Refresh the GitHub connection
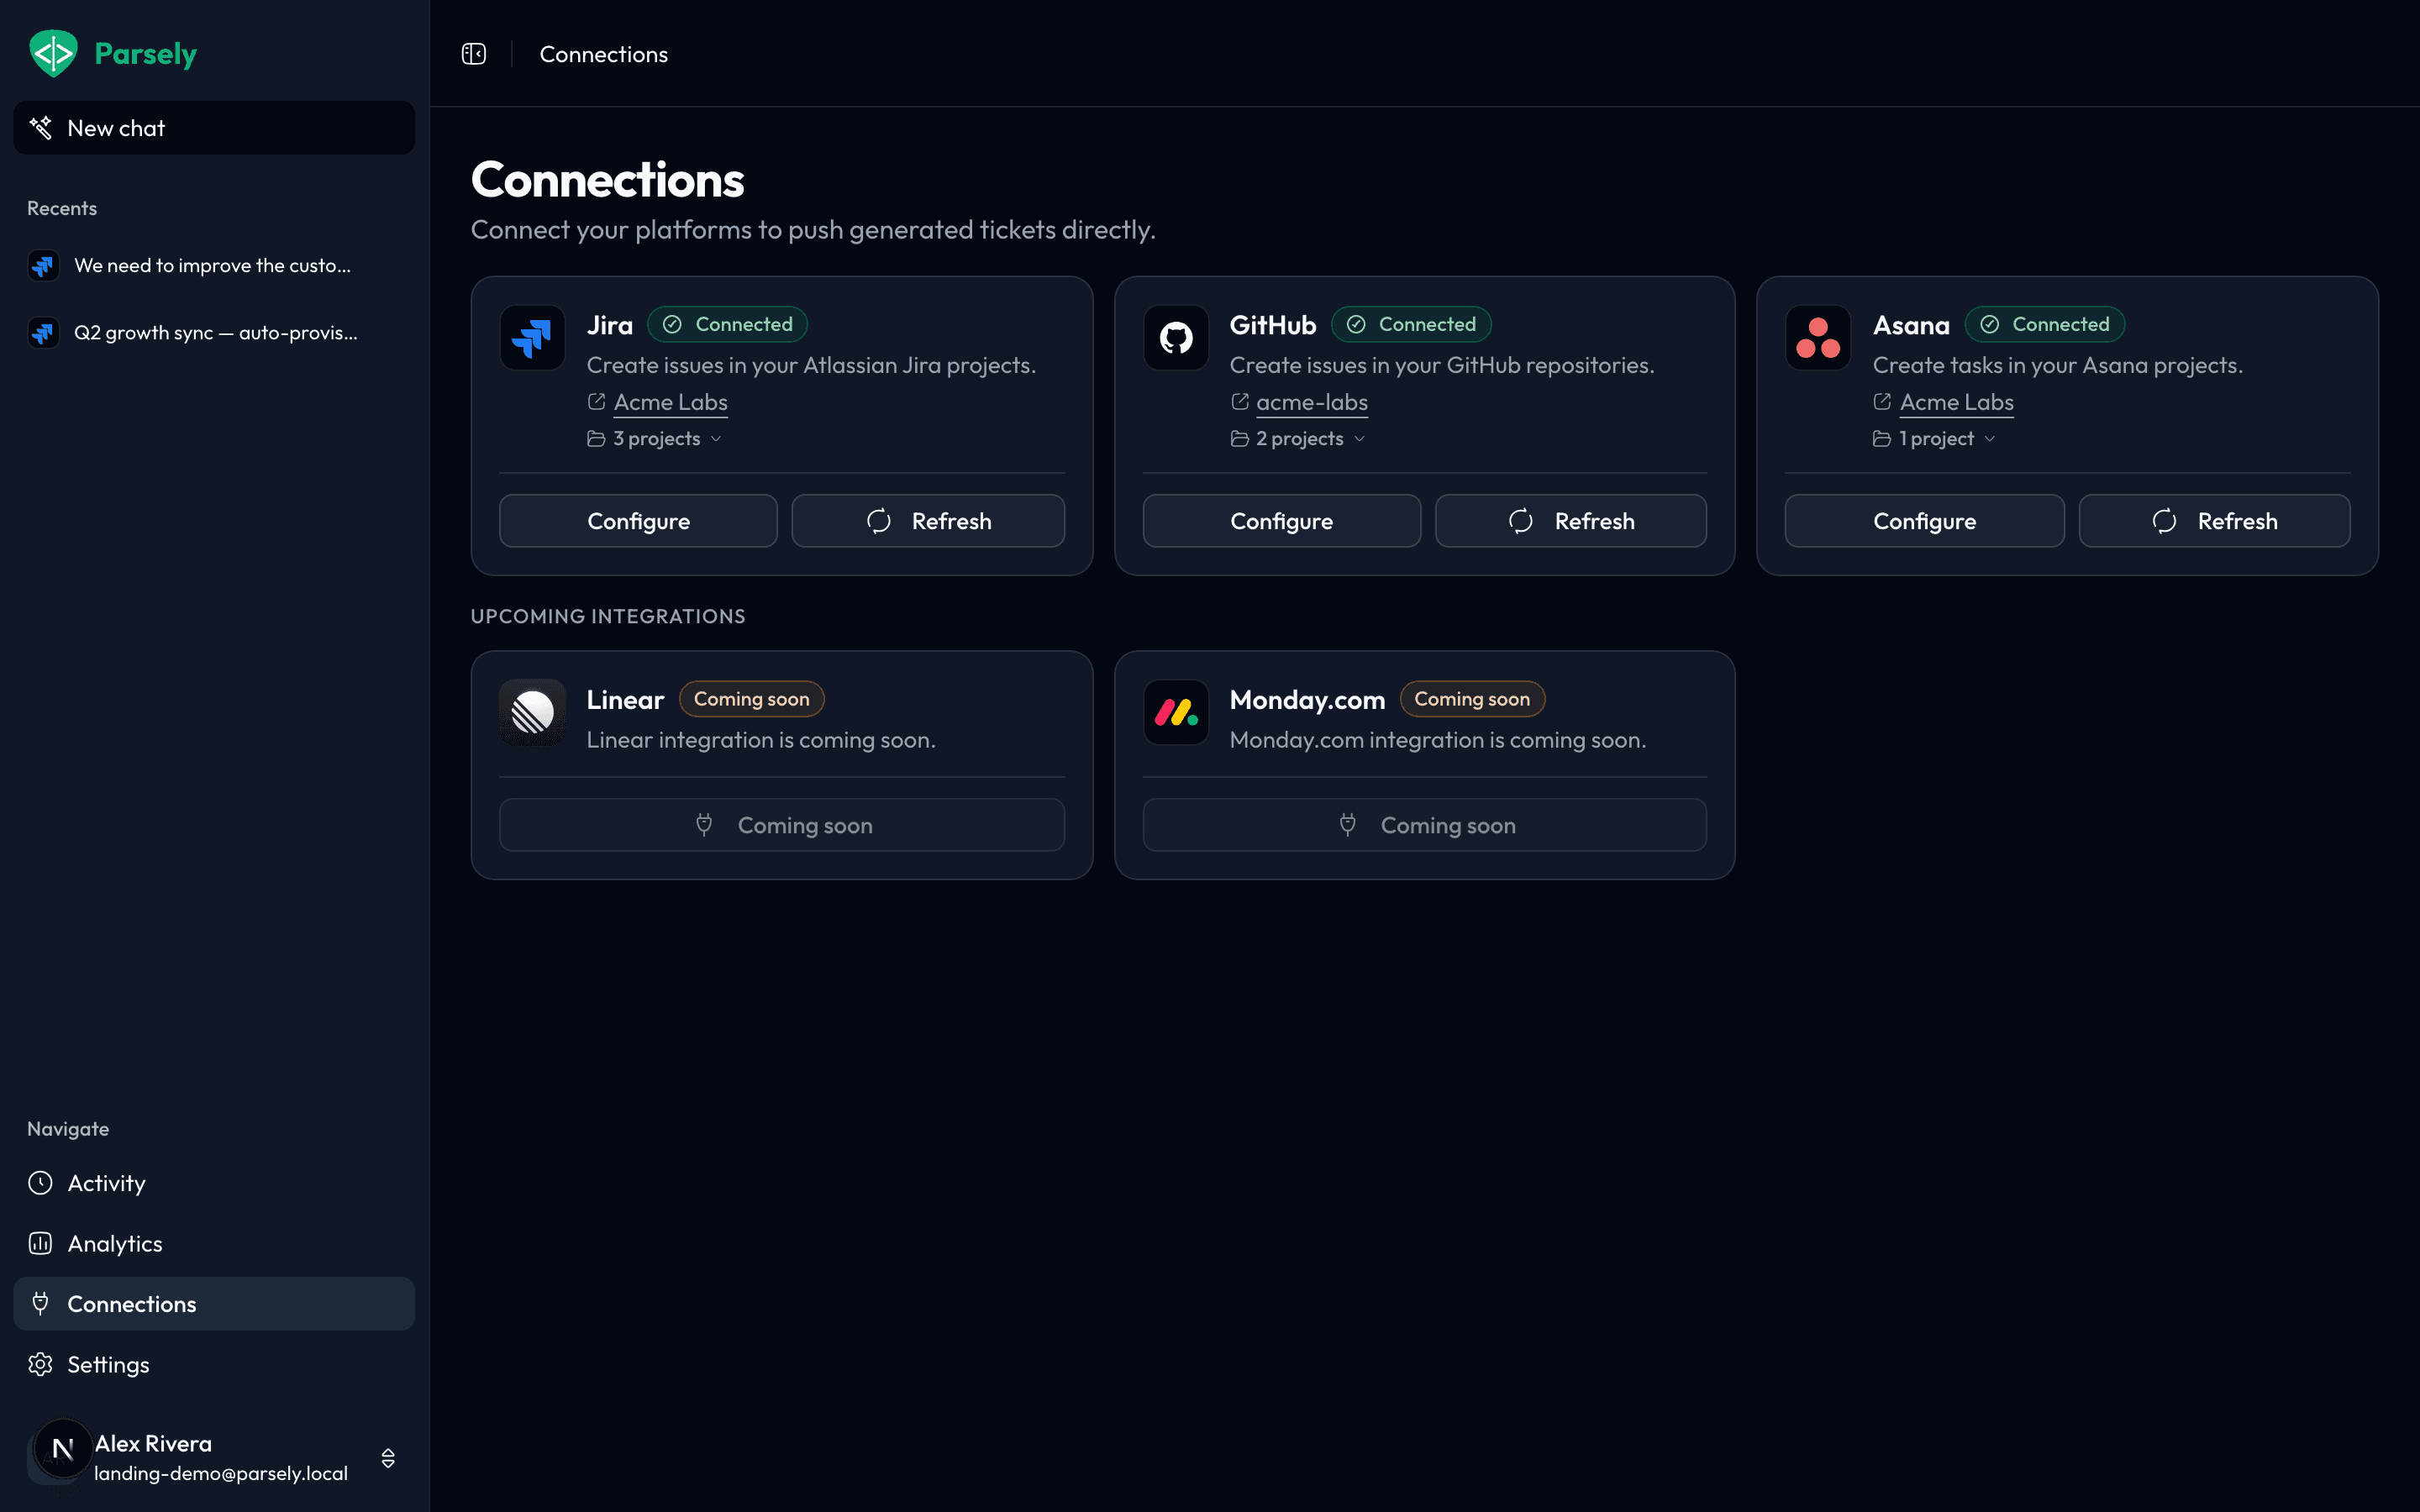The height and width of the screenshot is (1512, 2420). click(x=1571, y=521)
